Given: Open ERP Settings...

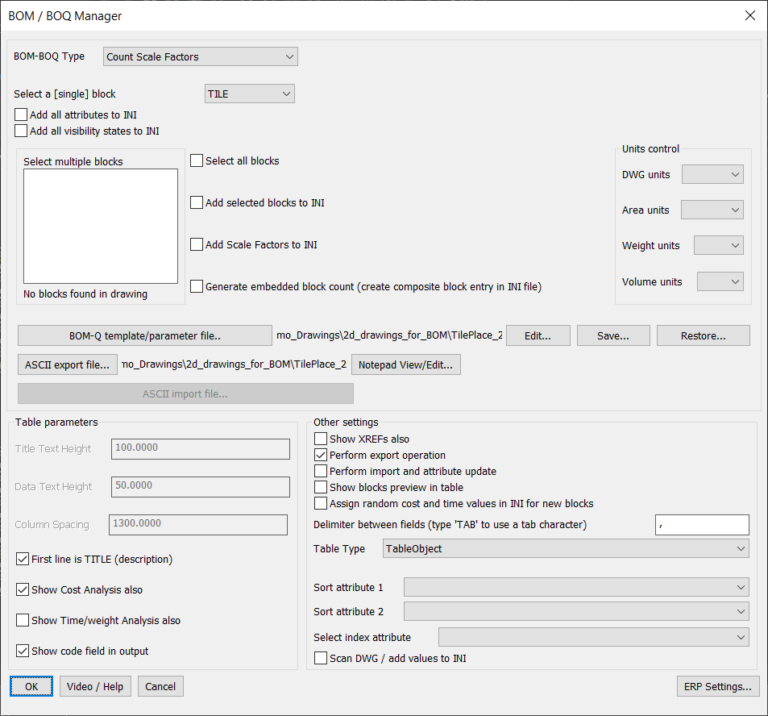Looking at the screenshot, I should click(718, 686).
